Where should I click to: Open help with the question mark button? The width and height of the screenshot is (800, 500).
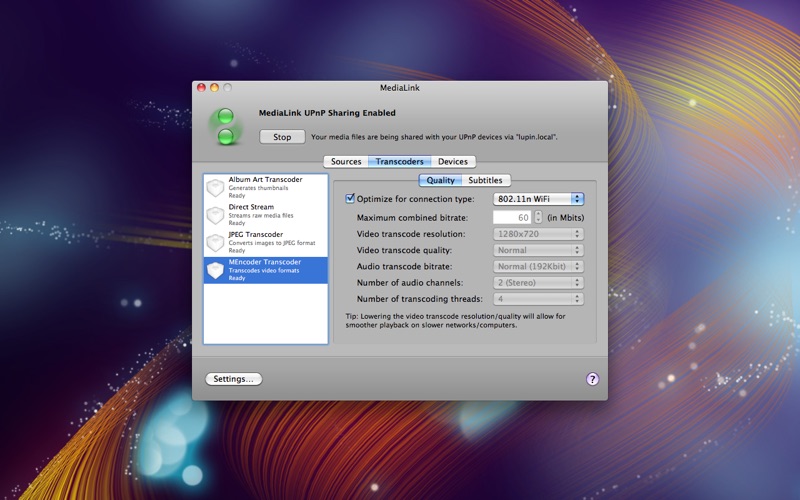coord(592,379)
